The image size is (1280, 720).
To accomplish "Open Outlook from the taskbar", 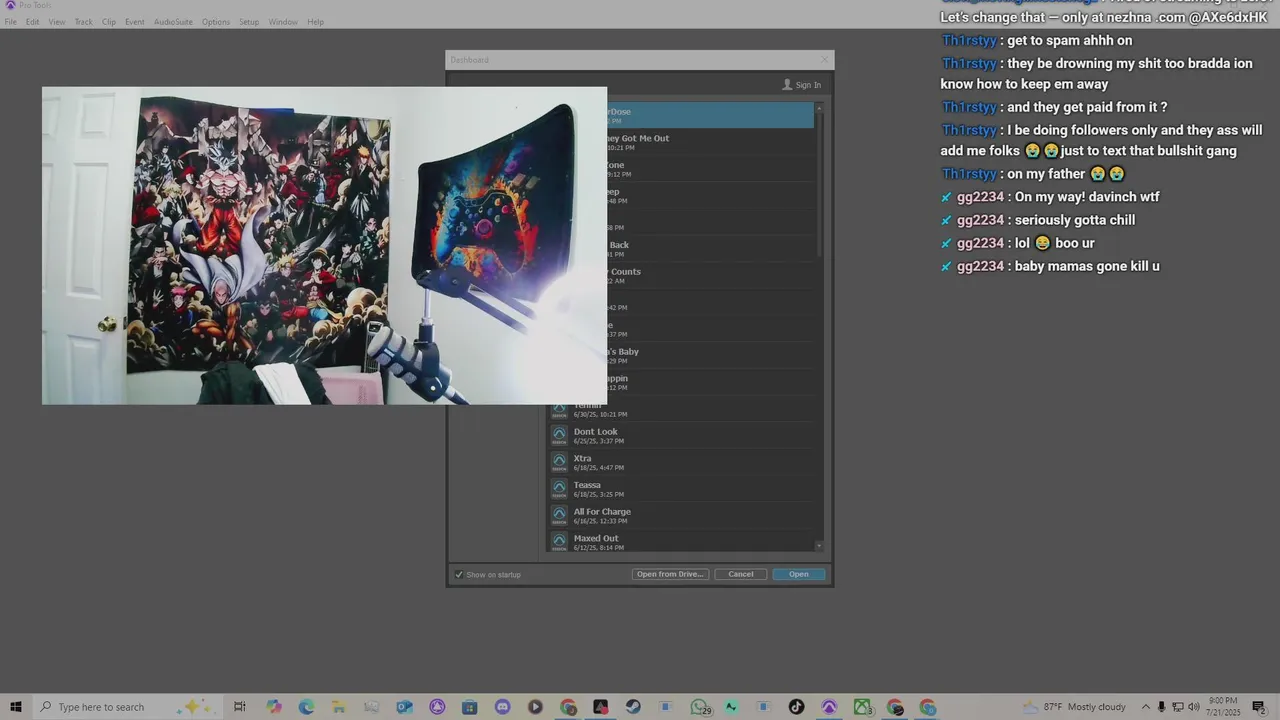I will (x=404, y=707).
